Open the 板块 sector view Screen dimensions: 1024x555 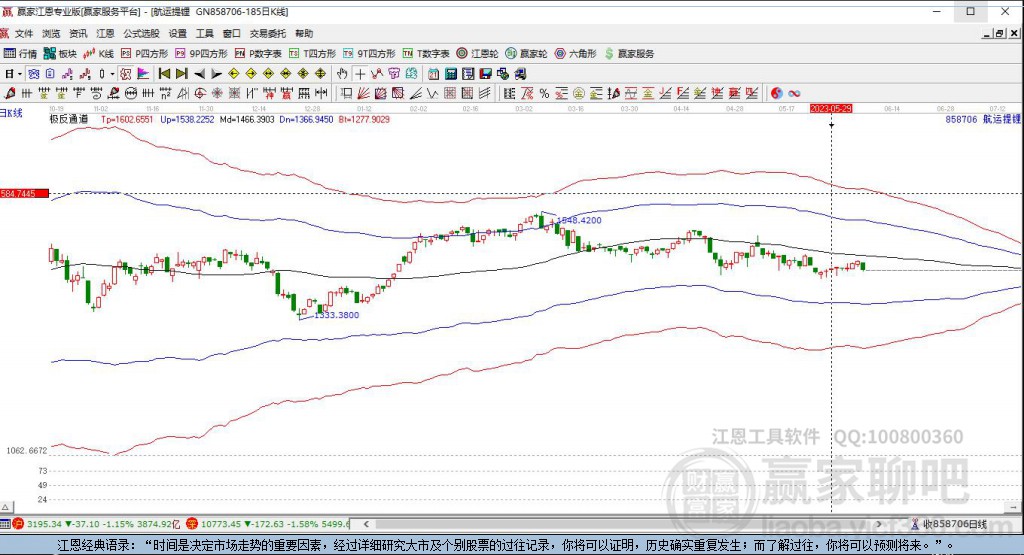tap(60, 54)
